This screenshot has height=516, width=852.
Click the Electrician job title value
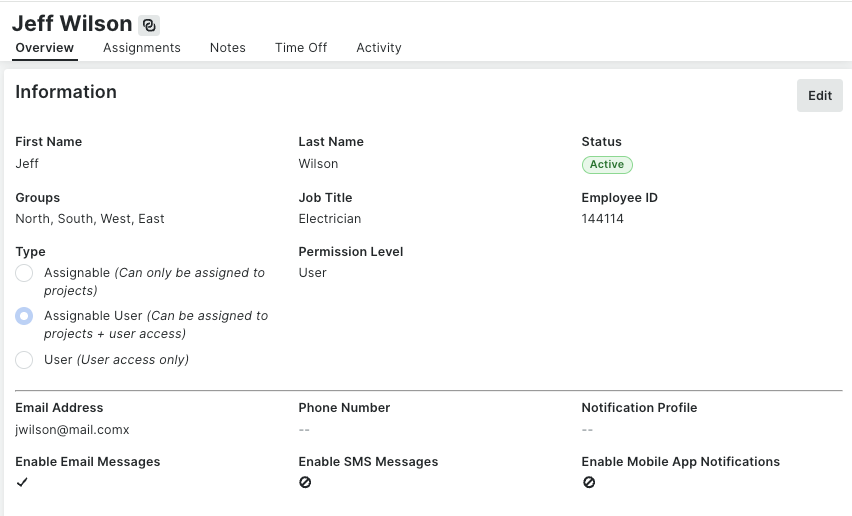coord(330,219)
